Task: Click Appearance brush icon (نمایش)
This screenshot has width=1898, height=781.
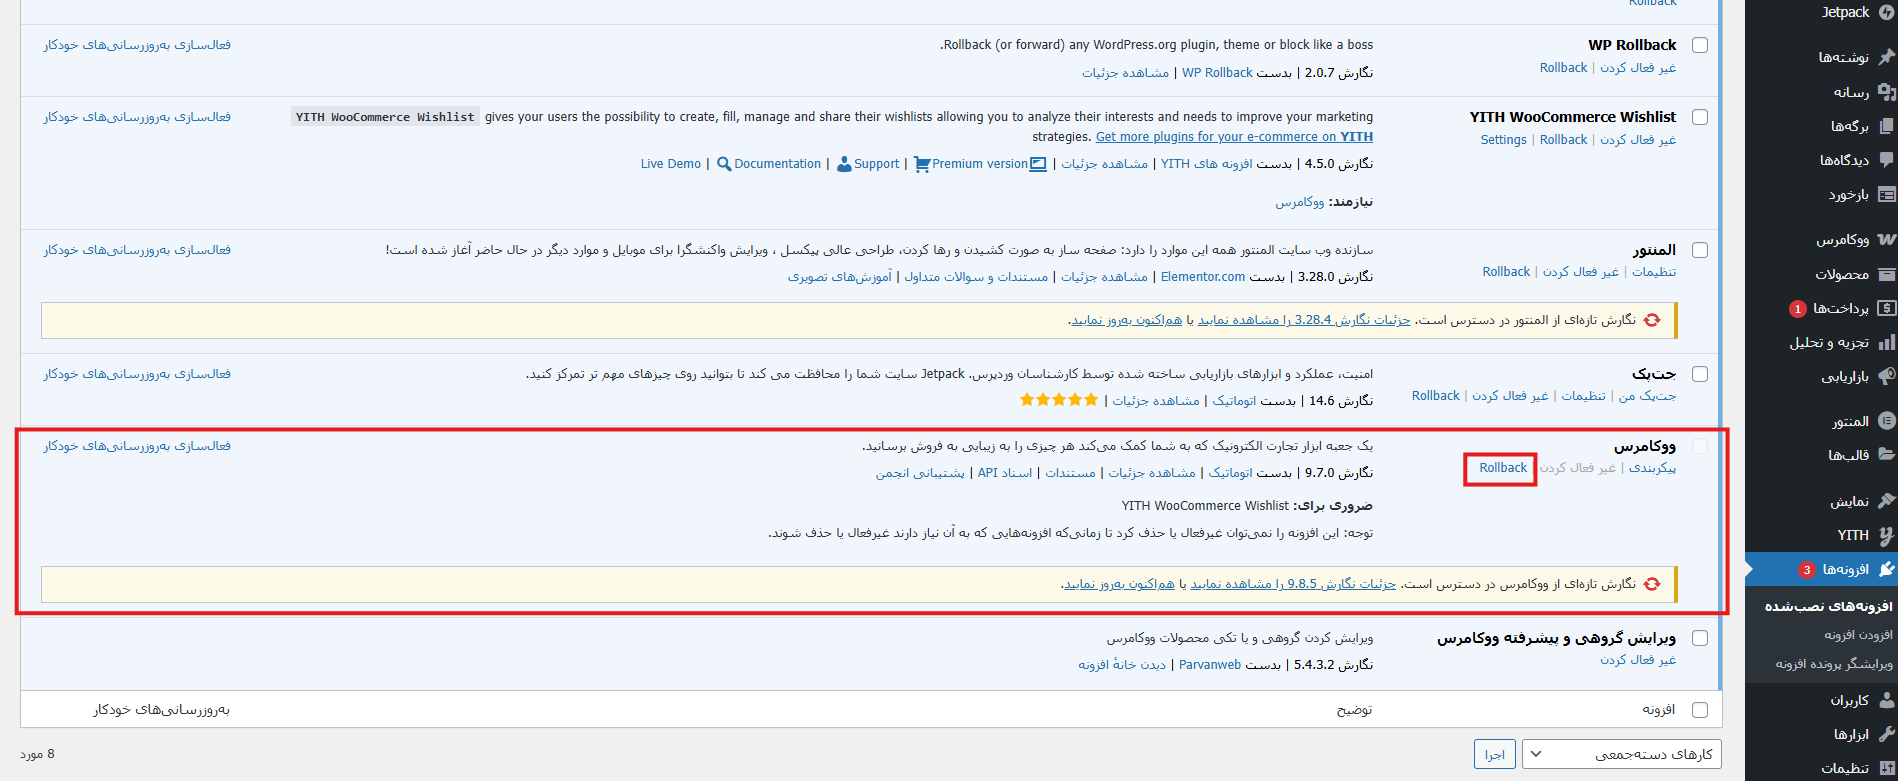Action: 1886,501
